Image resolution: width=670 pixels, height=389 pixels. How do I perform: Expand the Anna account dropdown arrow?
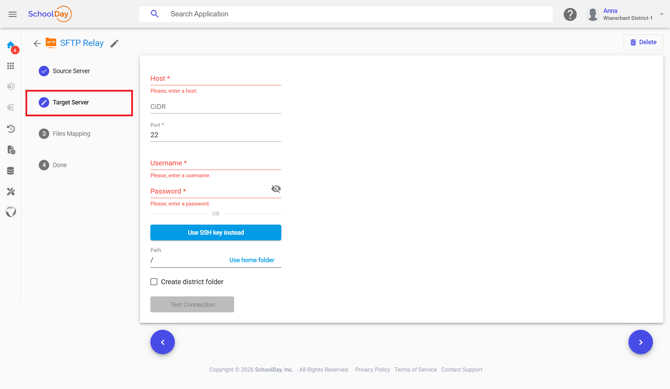pyautogui.click(x=661, y=14)
